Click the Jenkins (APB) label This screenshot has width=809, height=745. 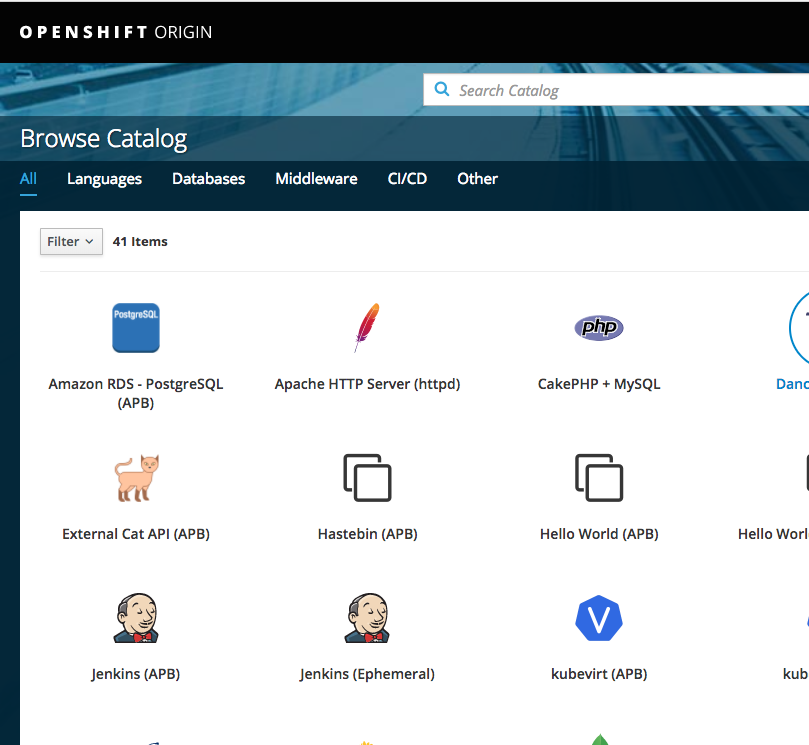[x=136, y=674]
